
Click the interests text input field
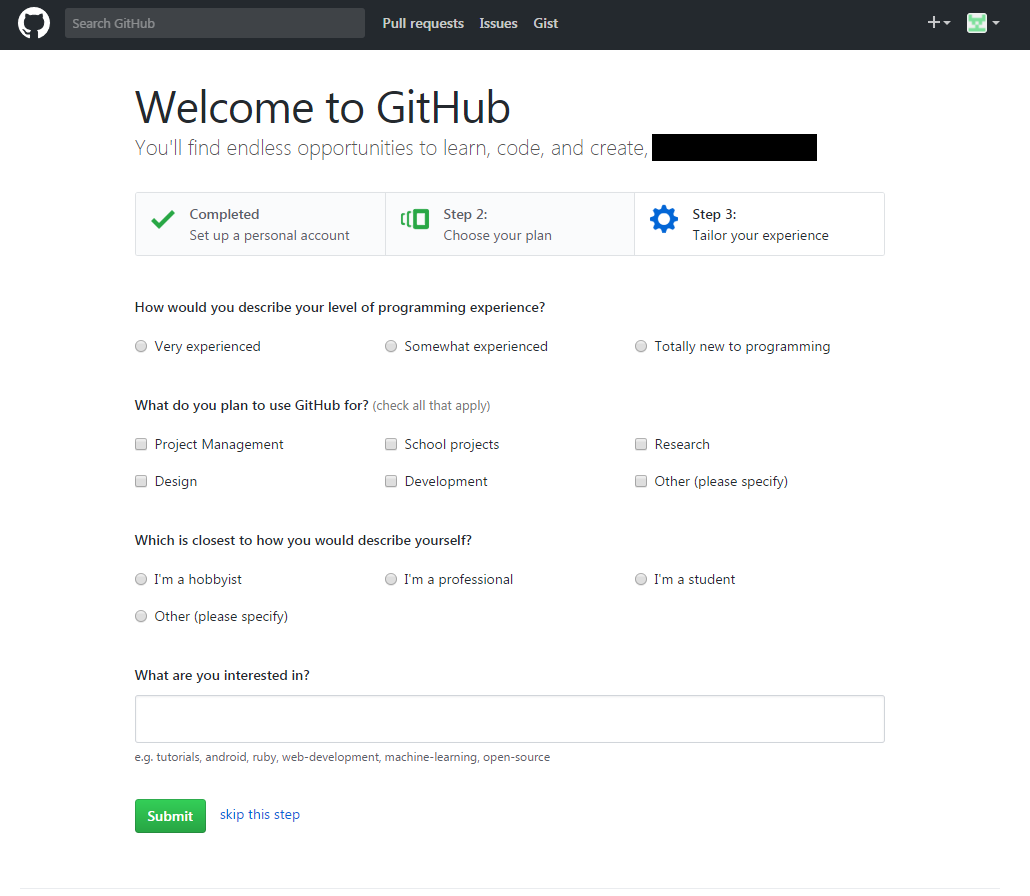tap(509, 718)
